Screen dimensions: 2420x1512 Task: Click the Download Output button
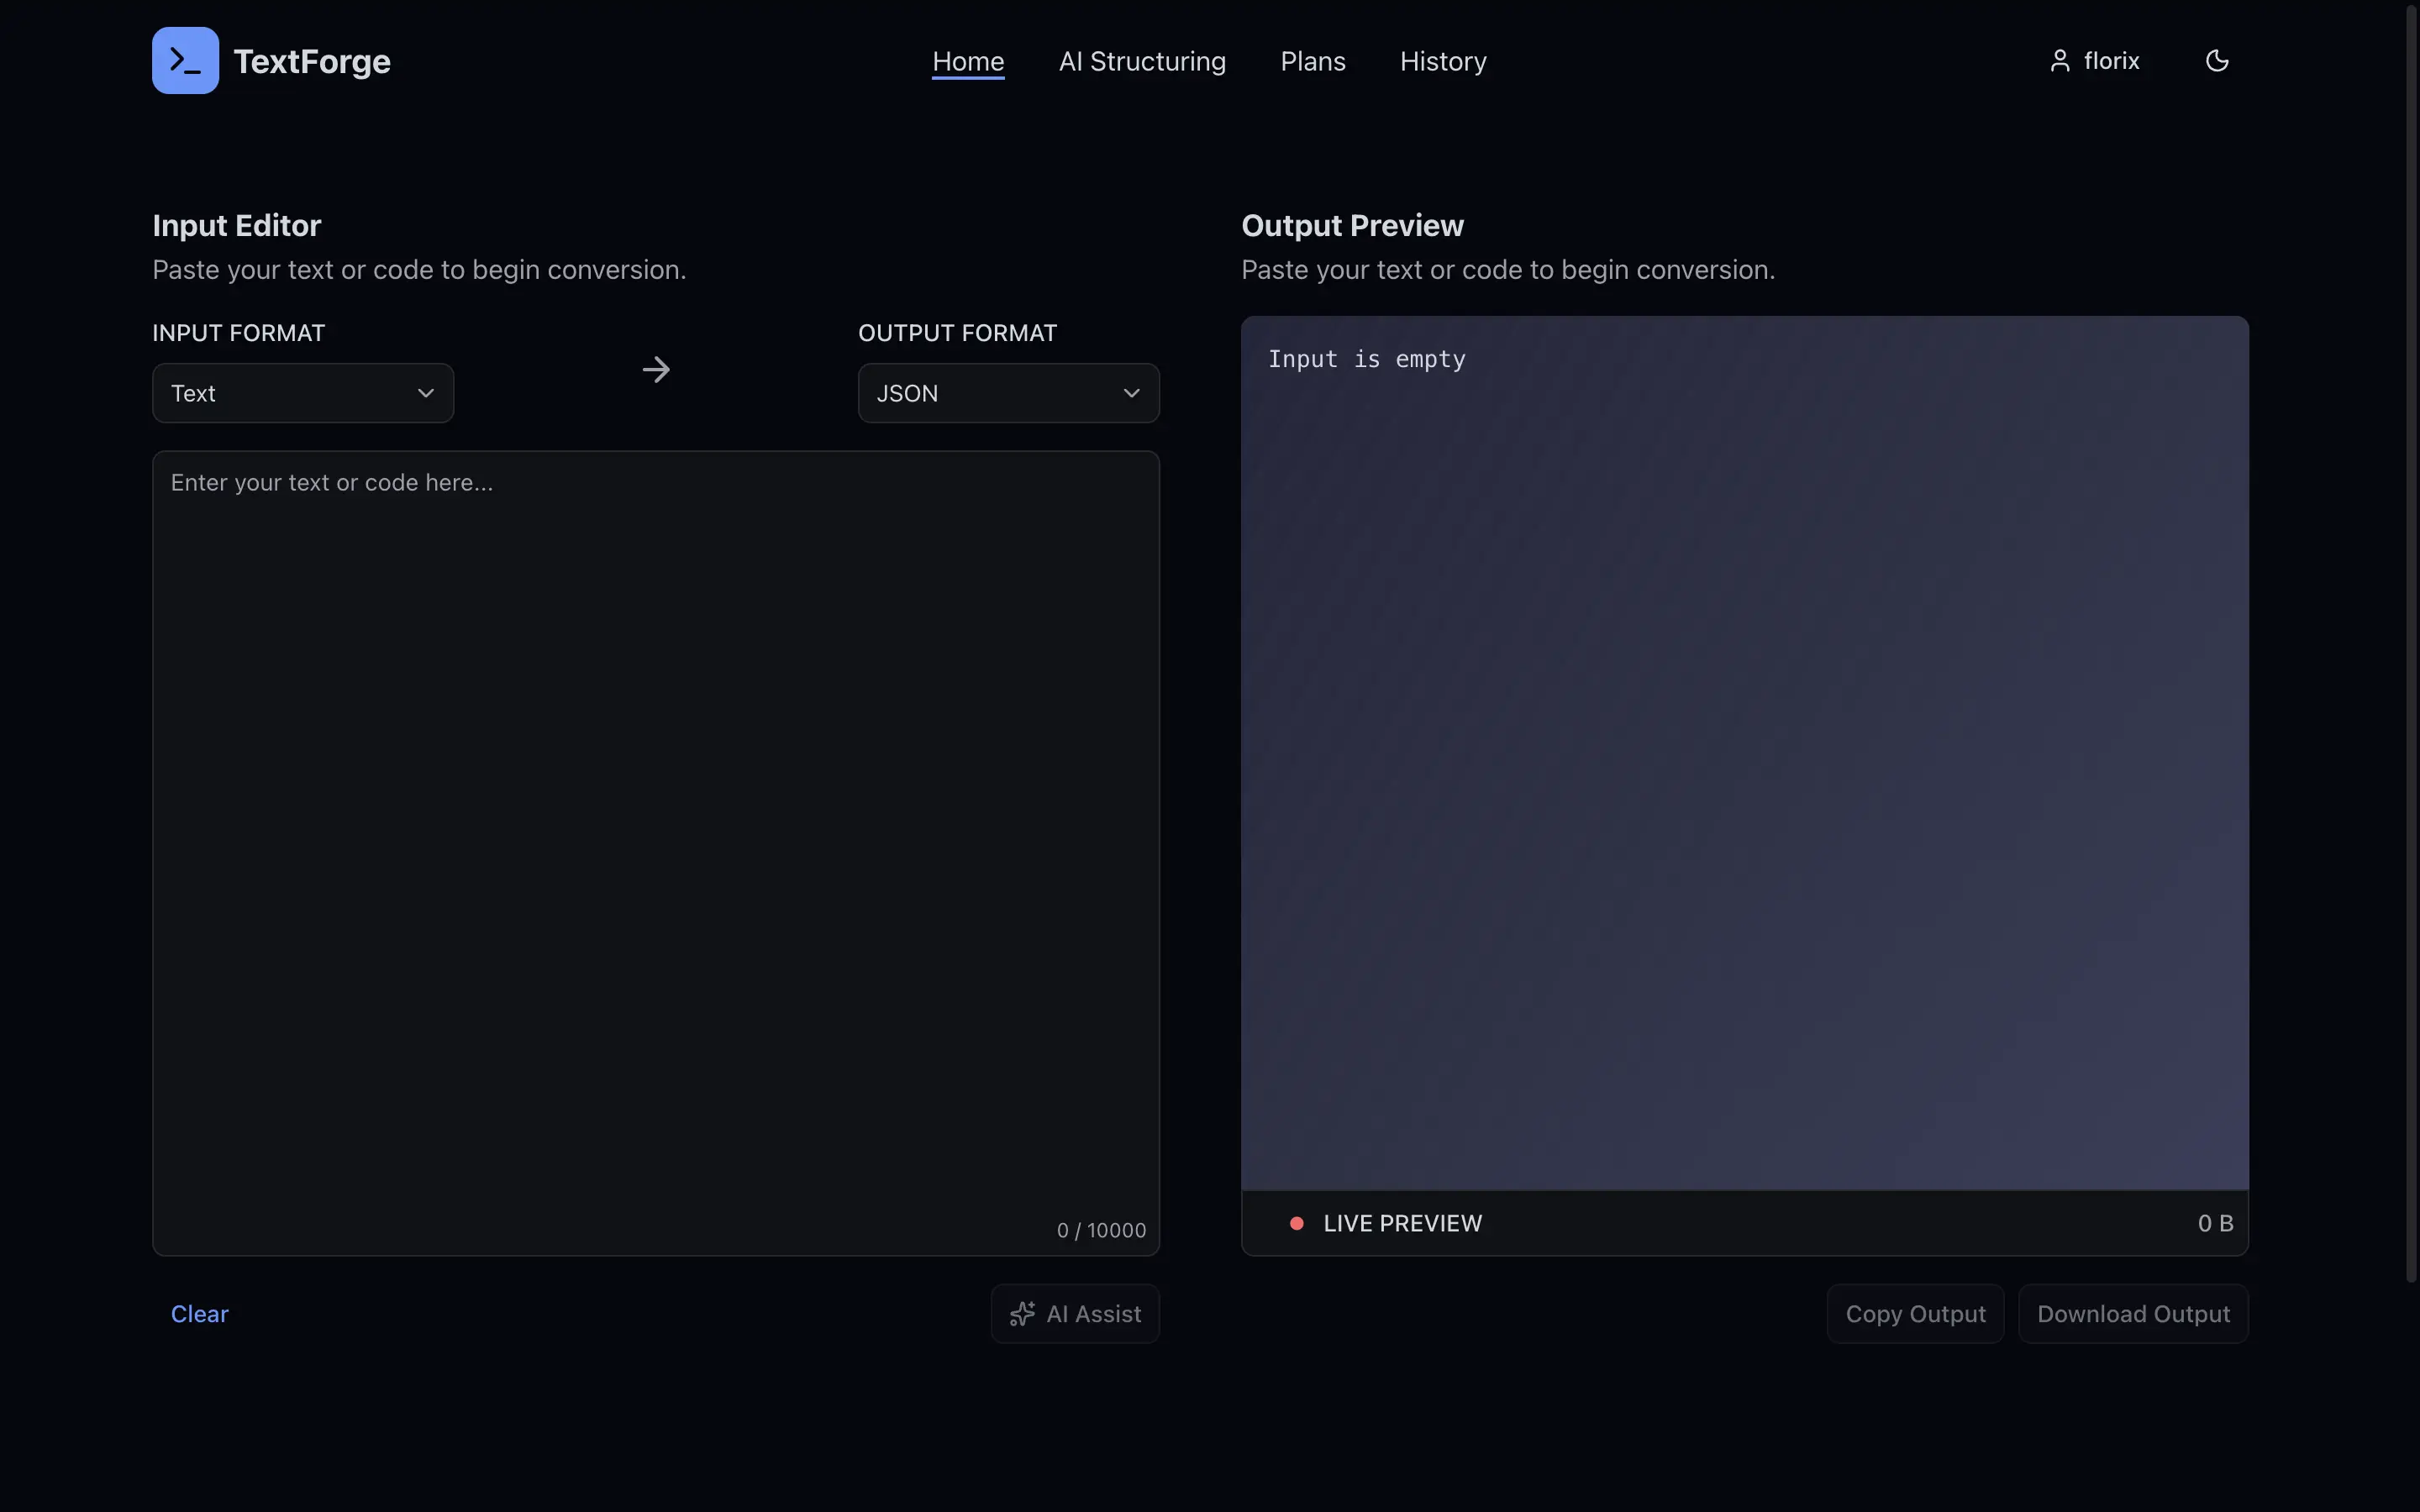pos(2133,1314)
